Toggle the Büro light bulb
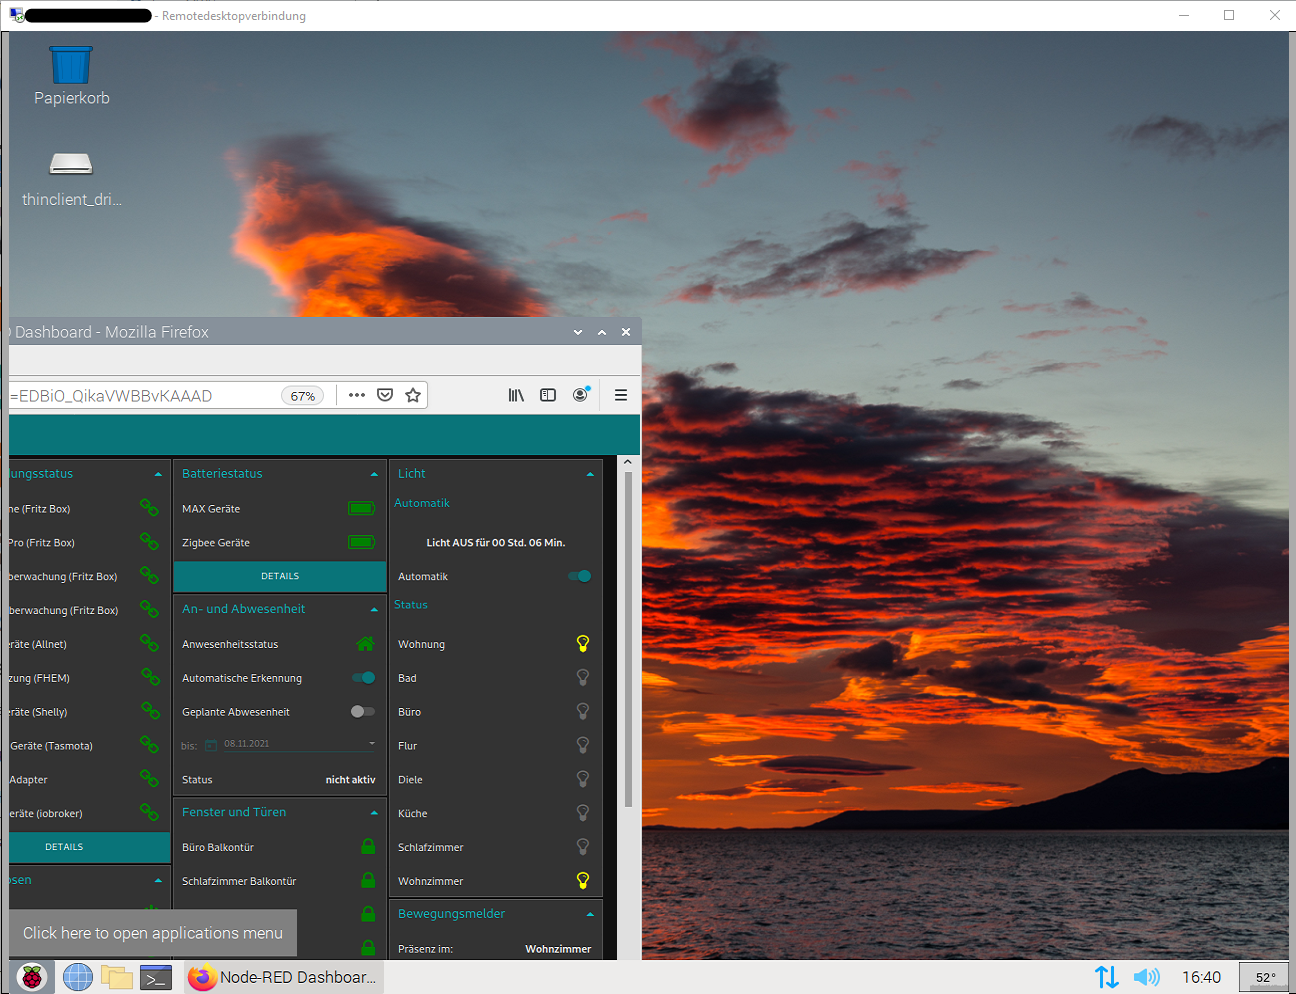 (583, 712)
